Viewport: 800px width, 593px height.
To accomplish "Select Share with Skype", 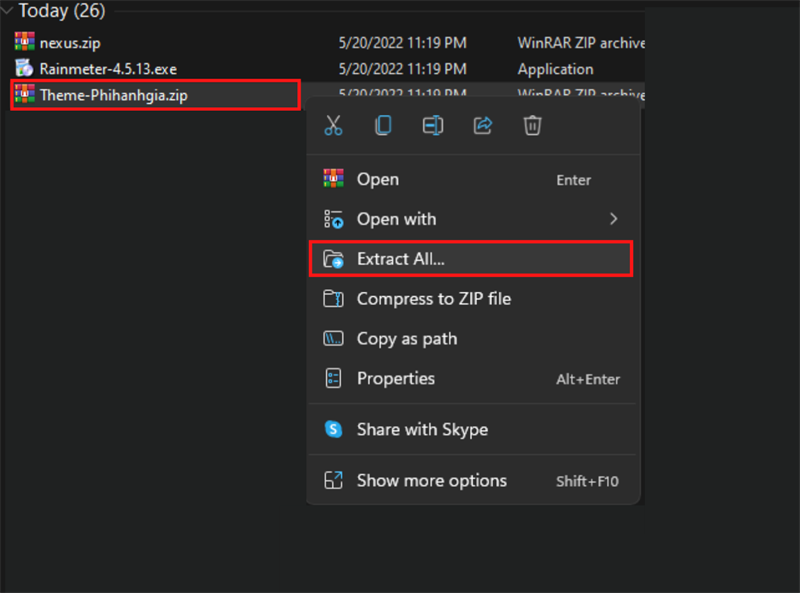I will click(422, 429).
